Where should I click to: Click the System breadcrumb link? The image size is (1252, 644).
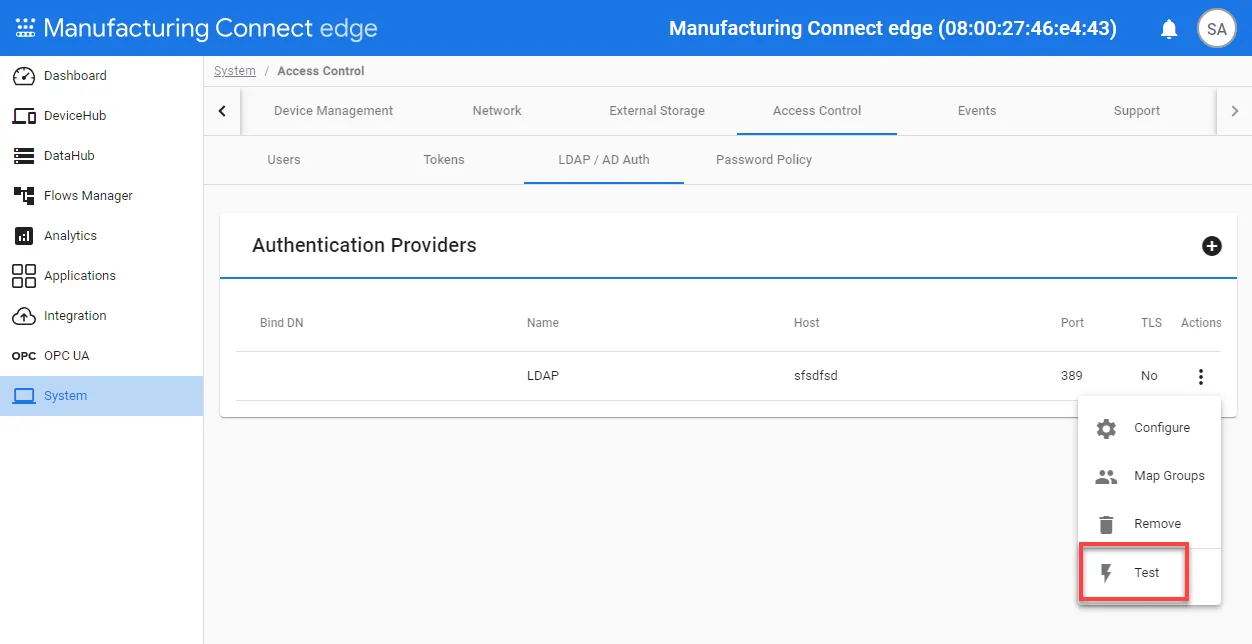click(235, 71)
